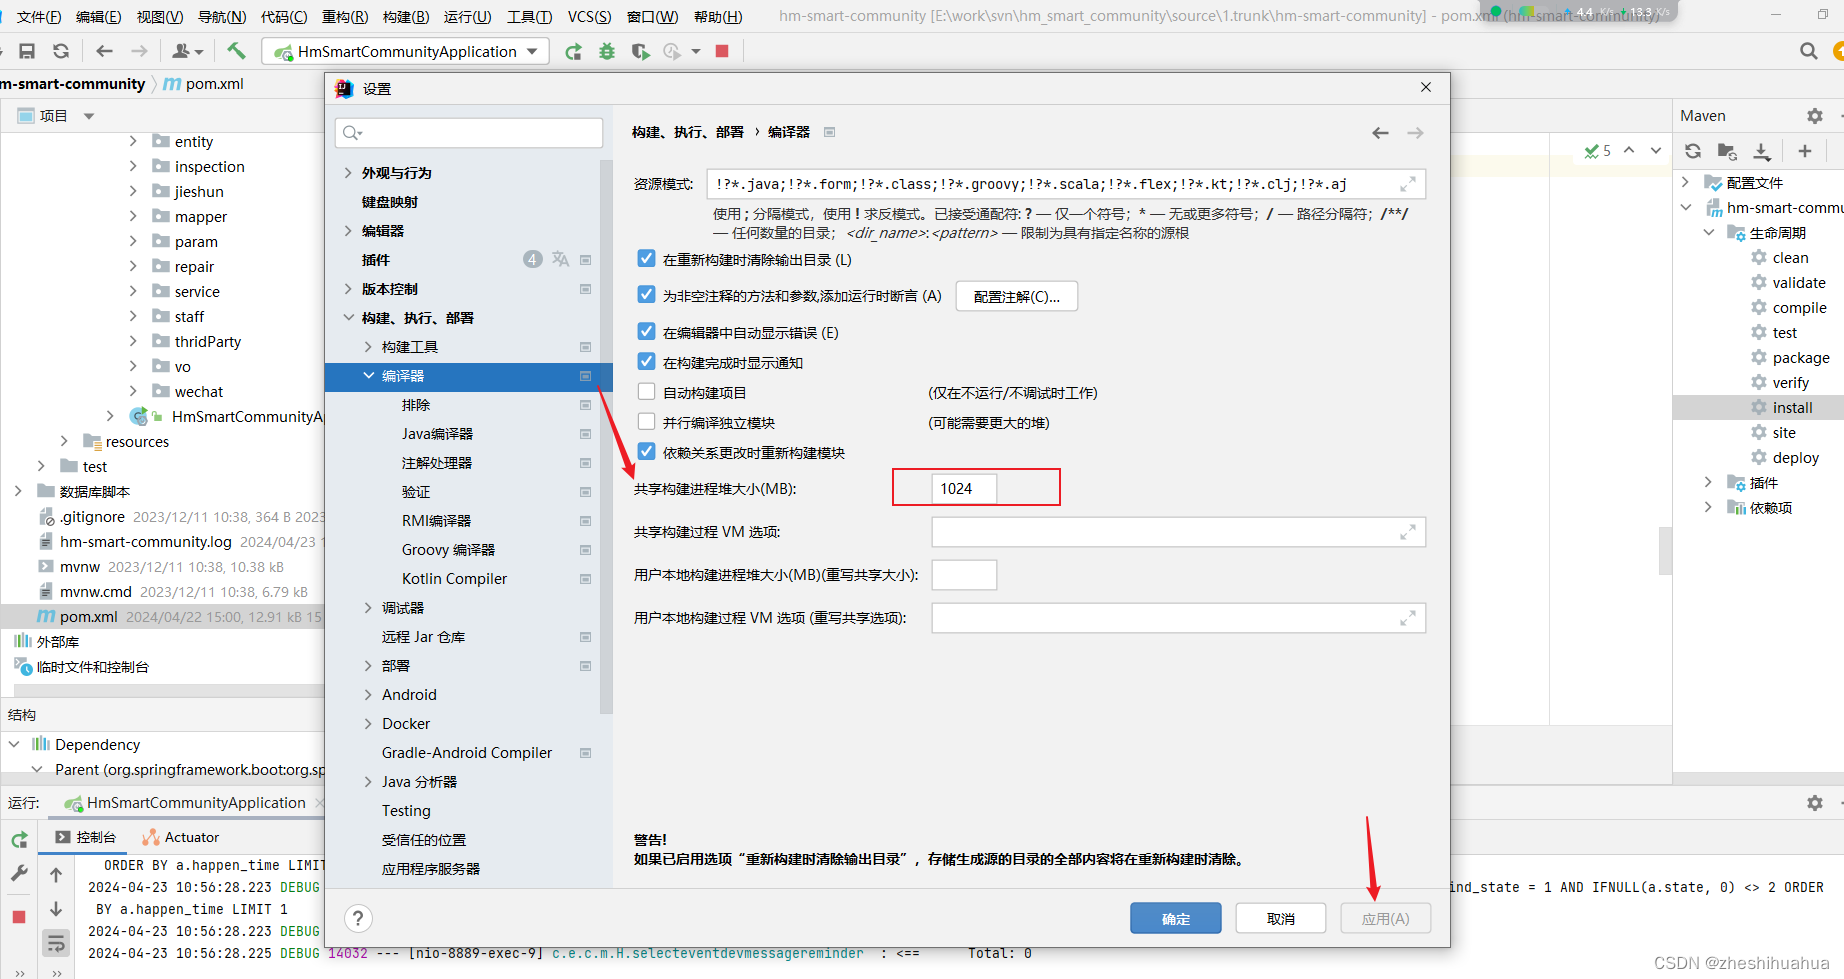Build project with the hammer icon
This screenshot has width=1844, height=979.
click(x=236, y=51)
